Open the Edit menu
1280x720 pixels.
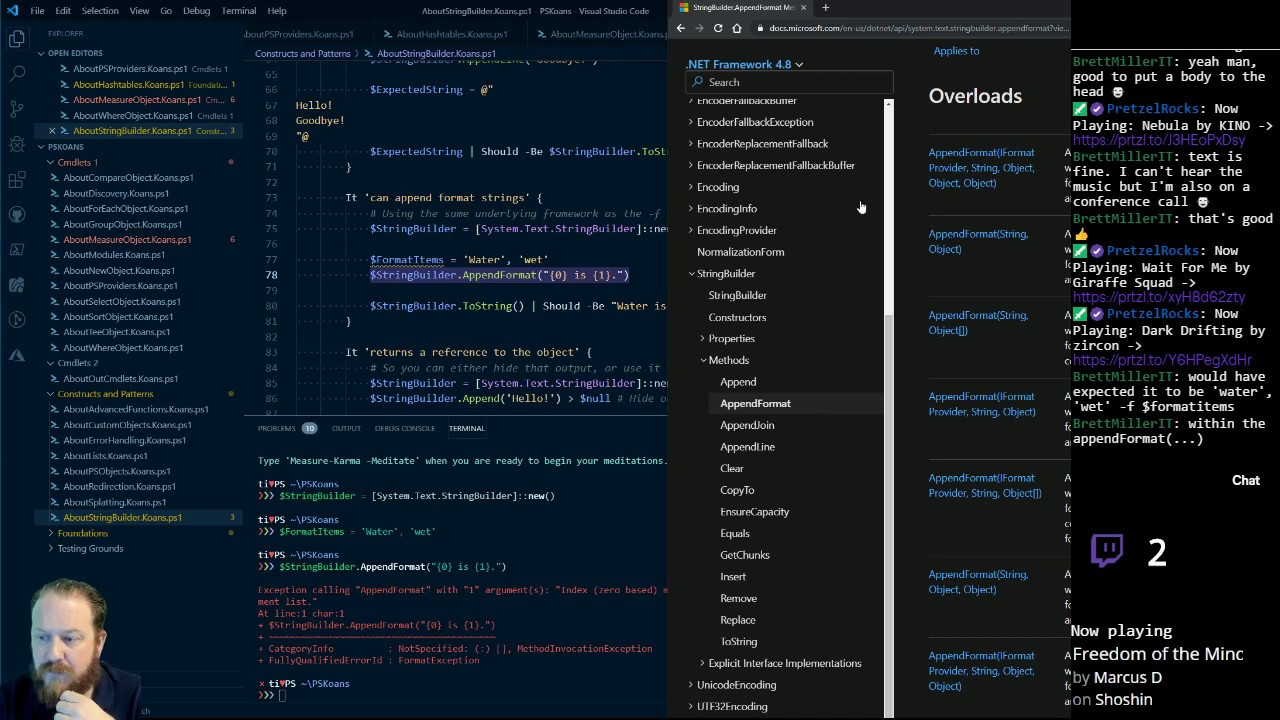63,10
